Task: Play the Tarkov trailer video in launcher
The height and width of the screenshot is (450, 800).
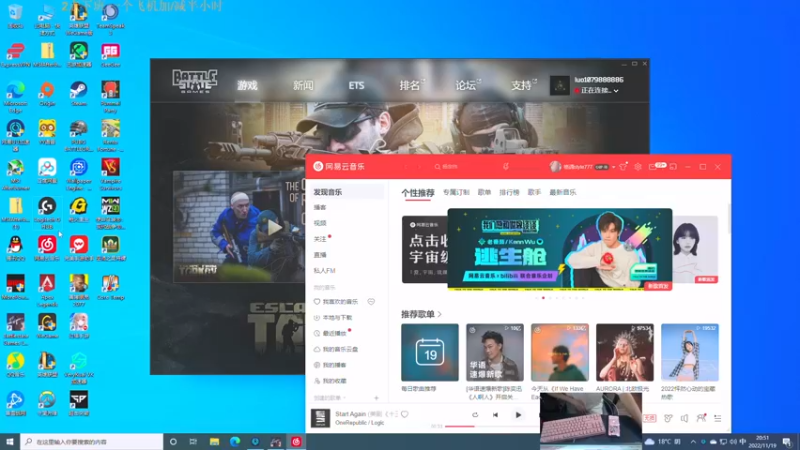Action: (x=274, y=228)
